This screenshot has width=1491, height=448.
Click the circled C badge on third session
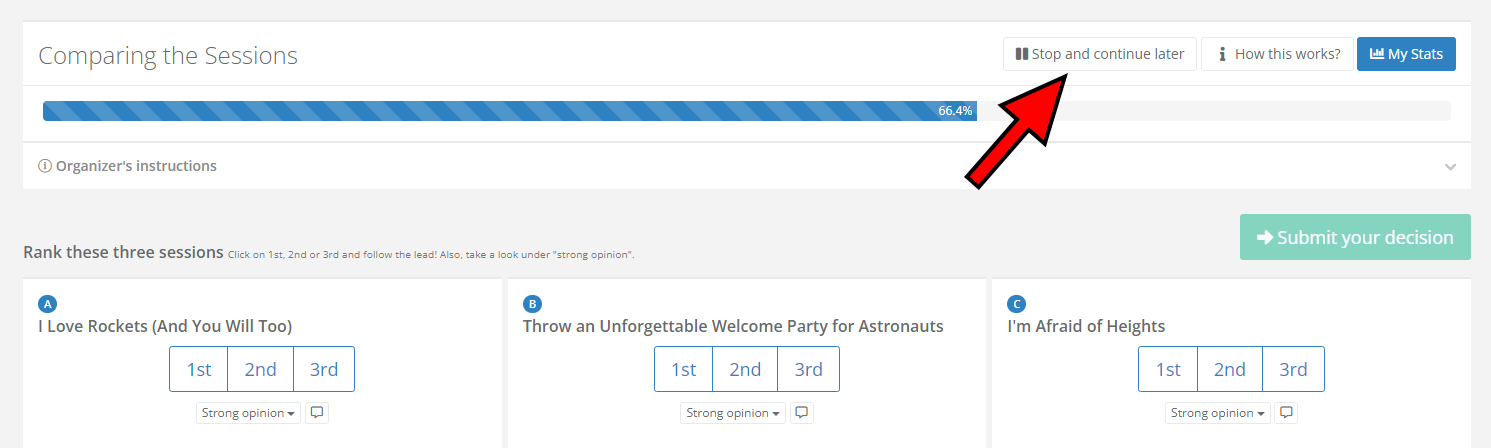coord(1016,304)
